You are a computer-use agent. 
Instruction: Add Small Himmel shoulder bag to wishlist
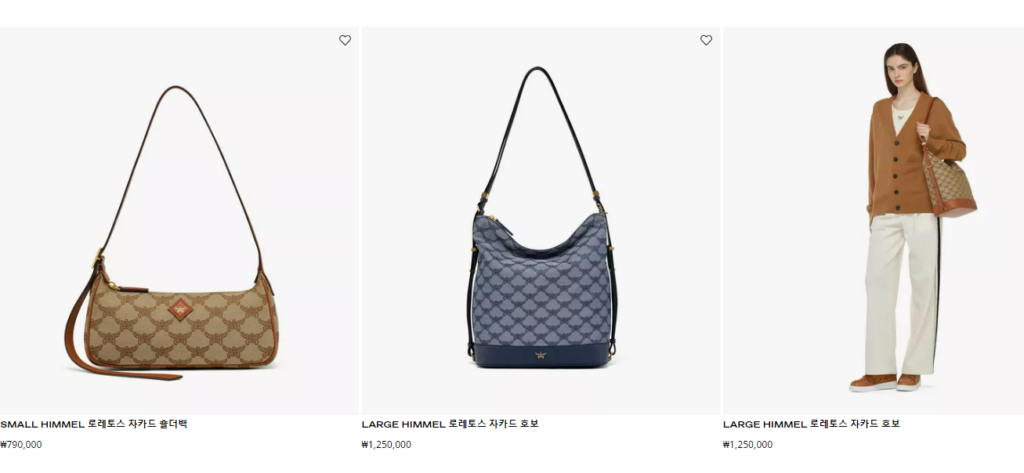(345, 40)
